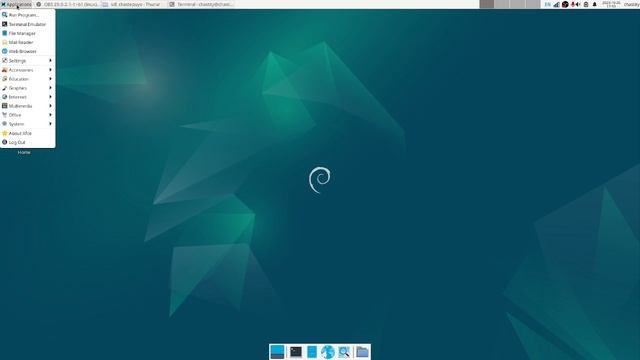The height and width of the screenshot is (360, 640).
Task: Switch to the fourth workspace
Action: pos(533,4)
